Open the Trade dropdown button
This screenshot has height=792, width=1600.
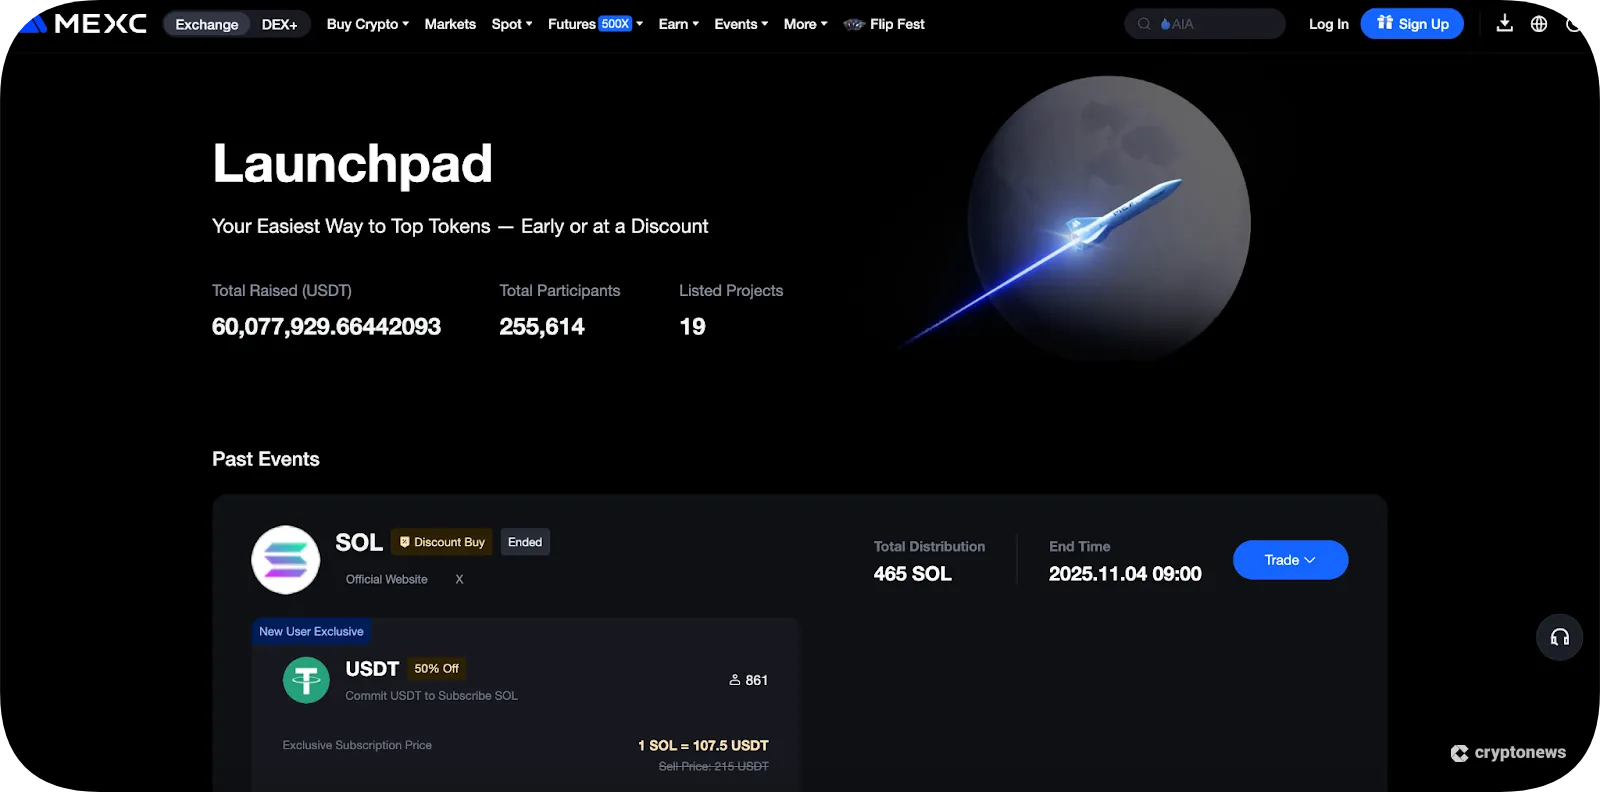pos(1290,560)
